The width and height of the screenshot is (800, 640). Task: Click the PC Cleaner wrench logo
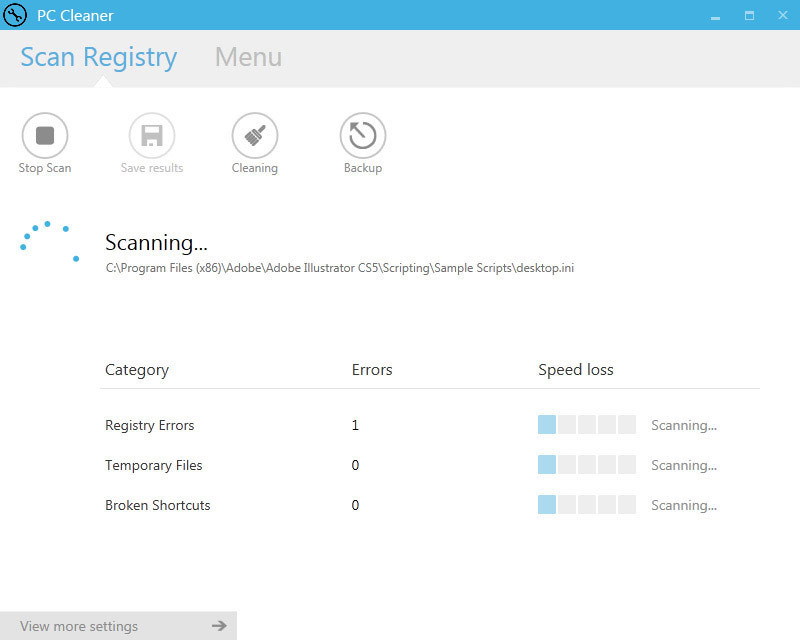(14, 15)
